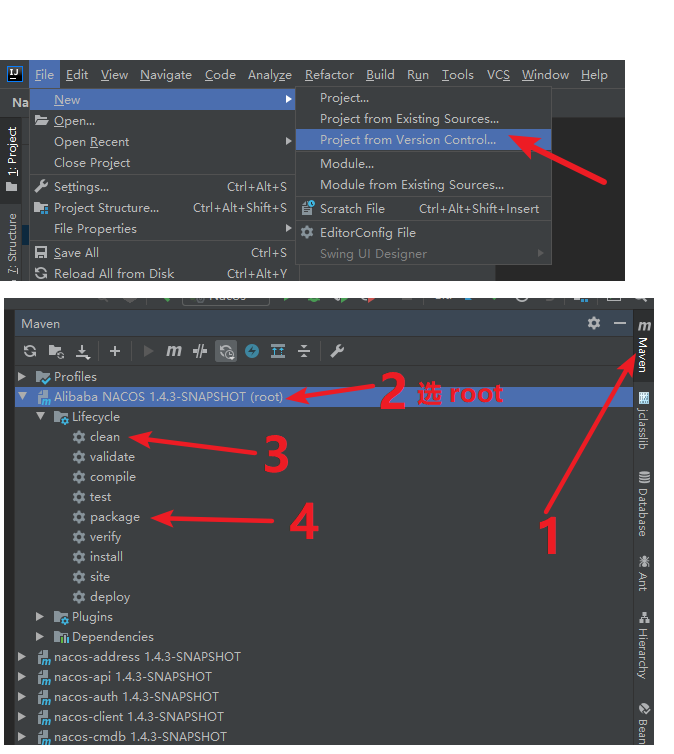Click Save All in File menu
Screen dimensions: 674x754
[162, 252]
